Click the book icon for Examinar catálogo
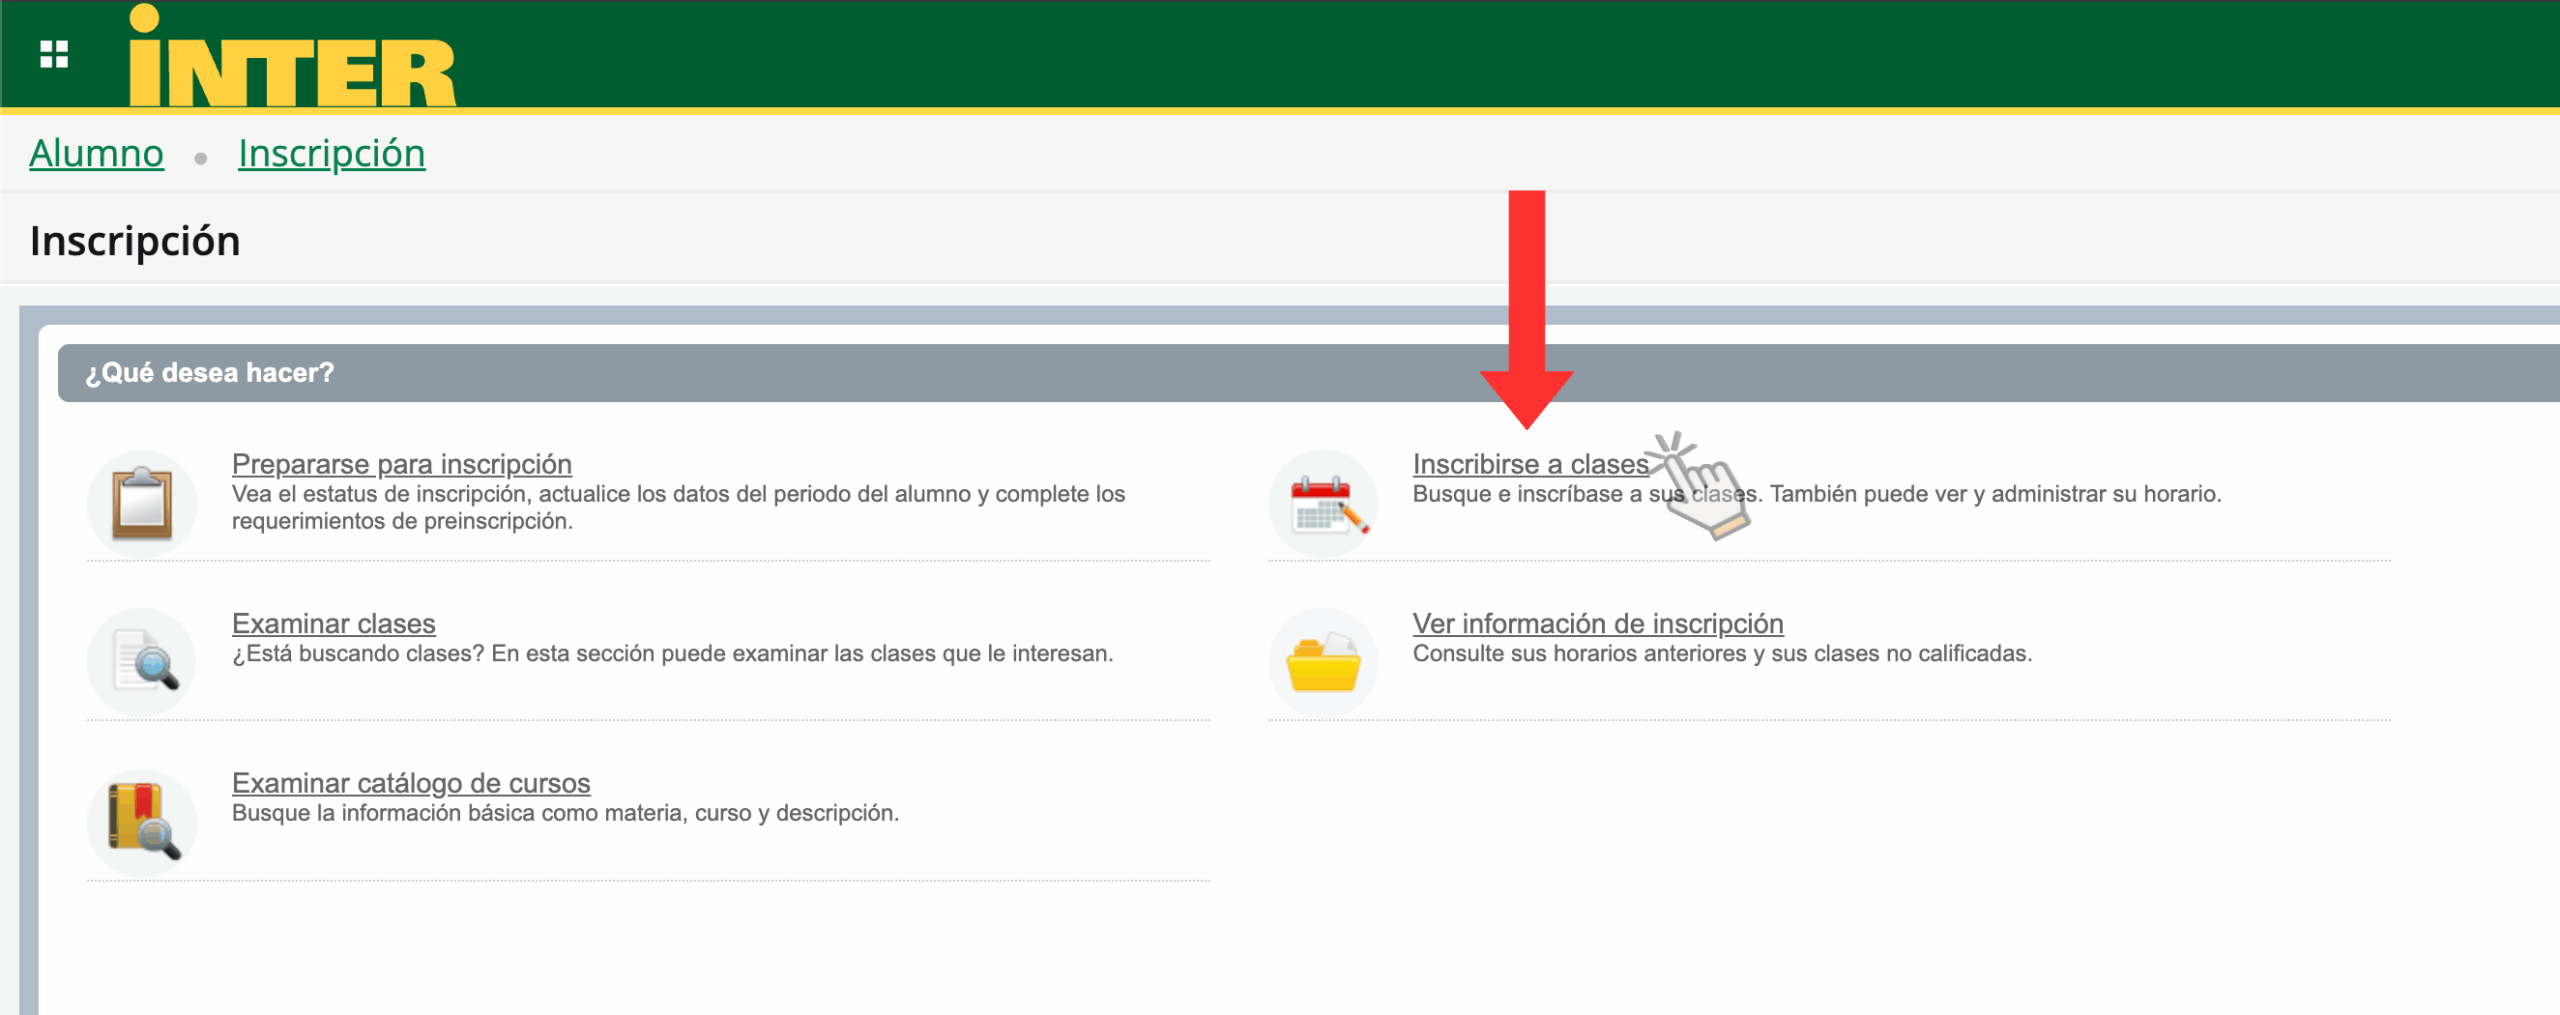The image size is (2560, 1015). tap(142, 822)
